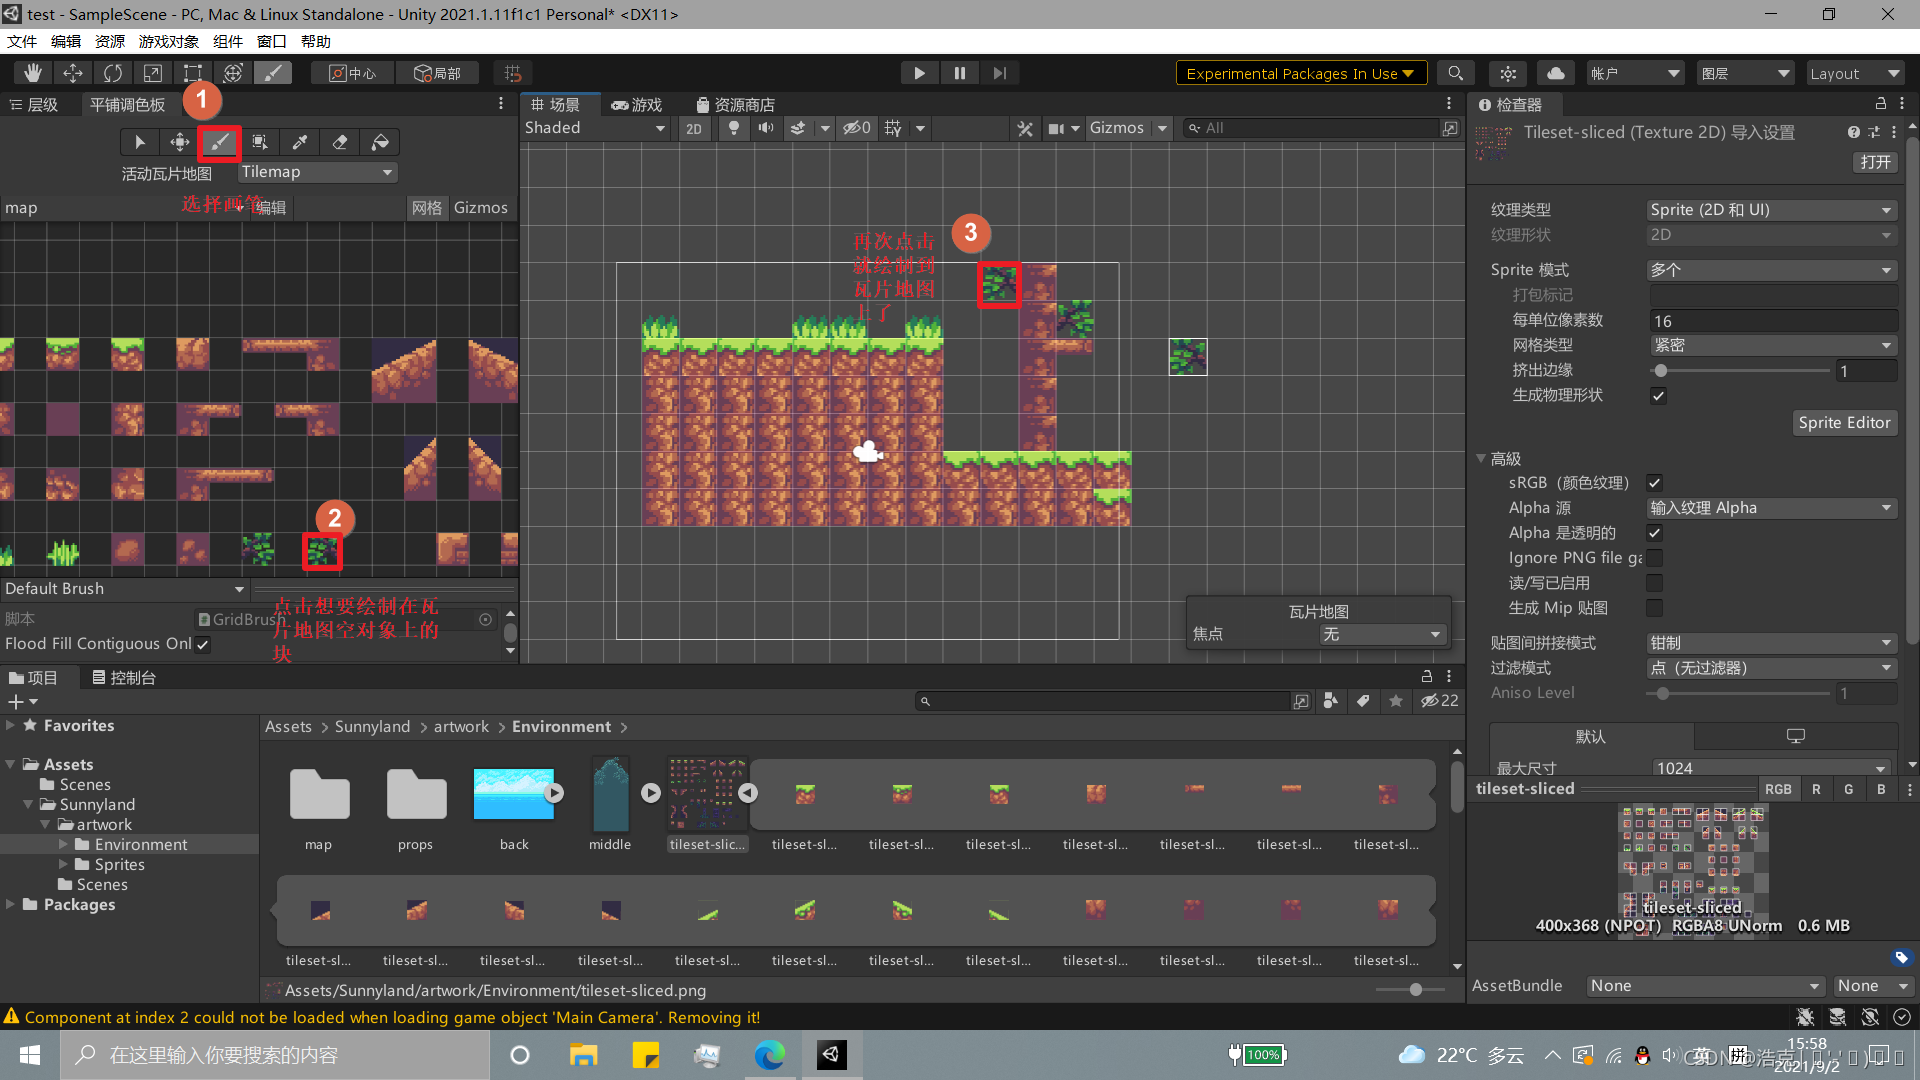Open the GameObject menu

point(168,41)
